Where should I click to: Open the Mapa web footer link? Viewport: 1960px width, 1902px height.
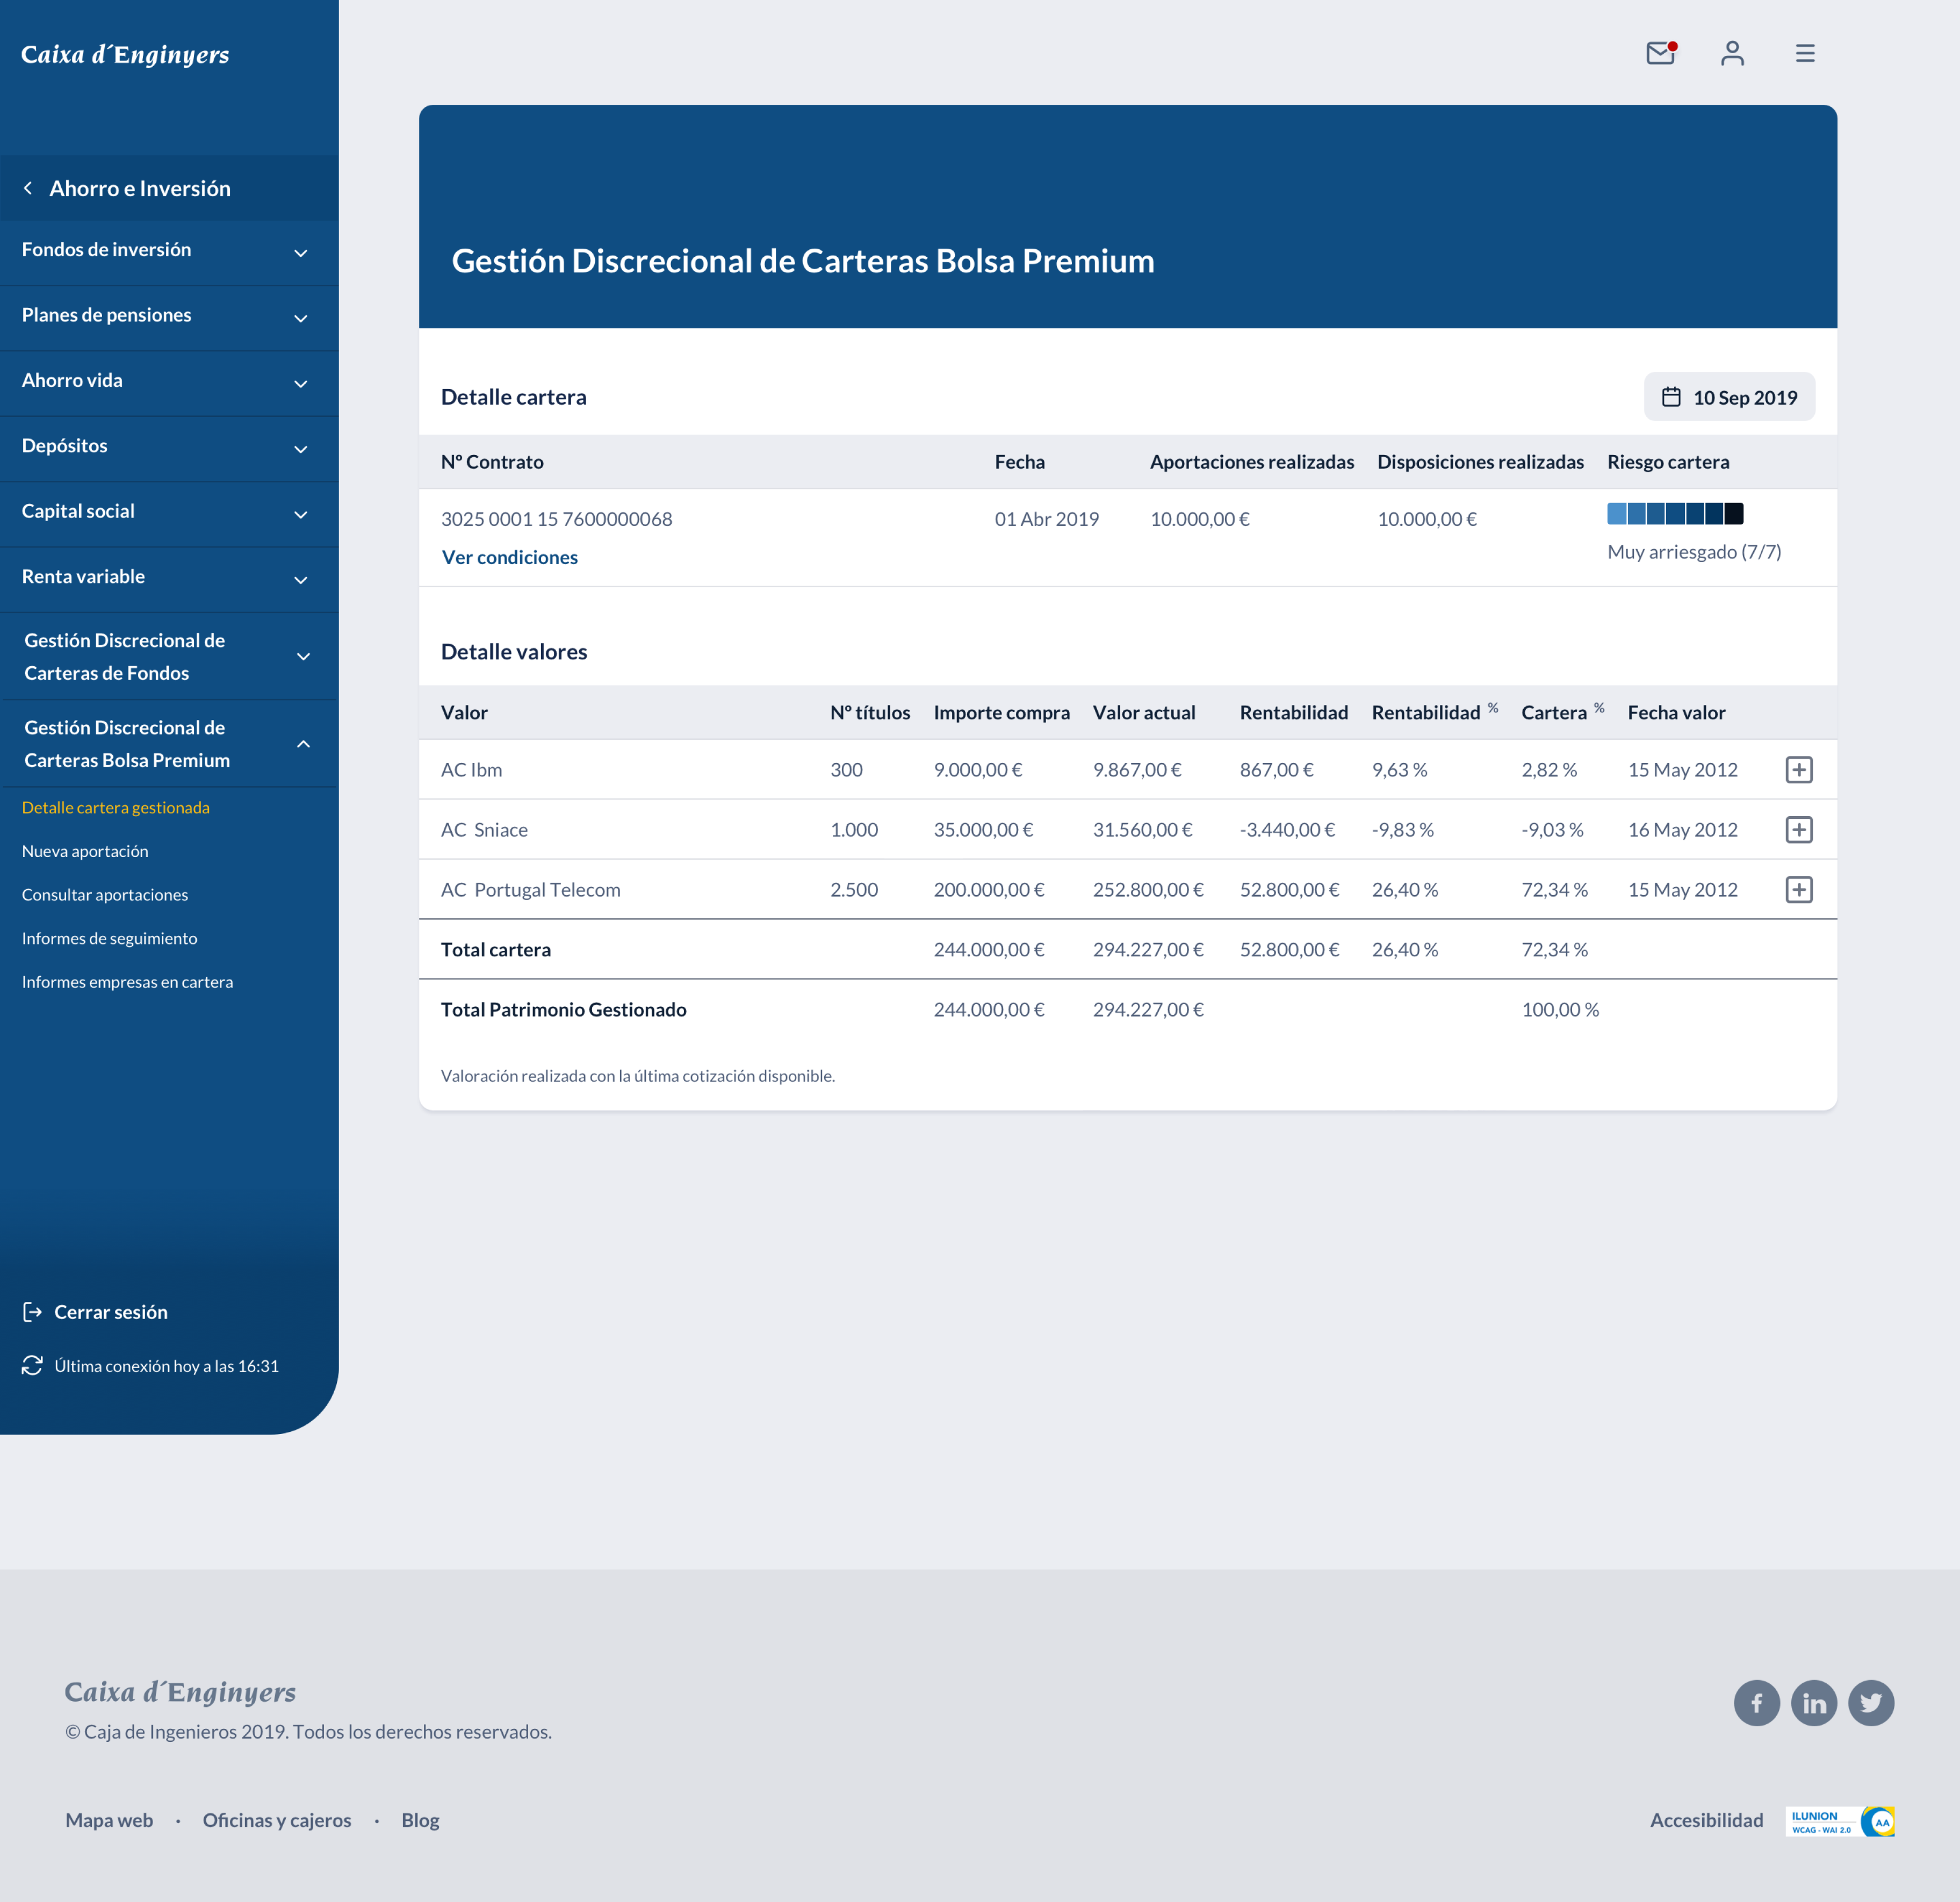tap(109, 1820)
